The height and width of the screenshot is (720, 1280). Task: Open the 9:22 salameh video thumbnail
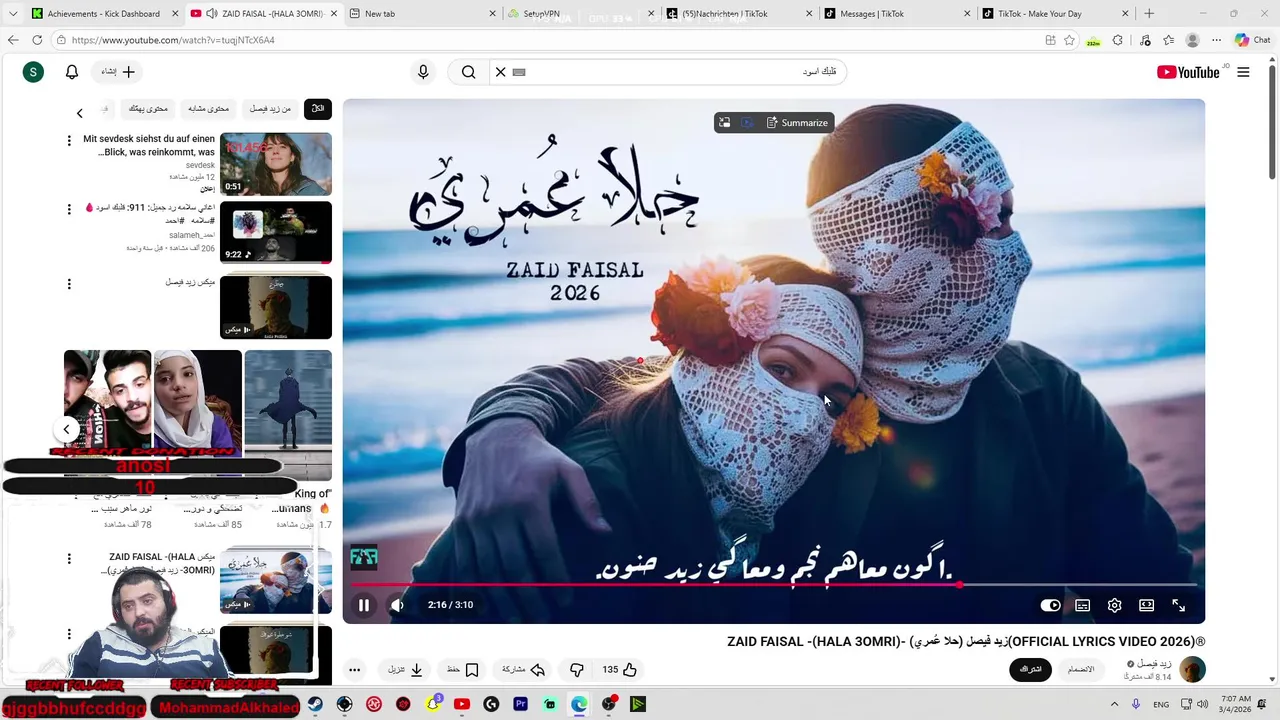[x=276, y=233]
